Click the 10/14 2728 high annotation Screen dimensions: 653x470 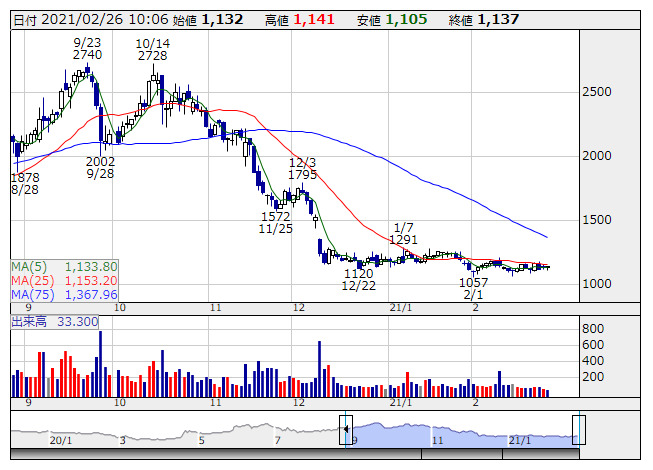coord(152,50)
